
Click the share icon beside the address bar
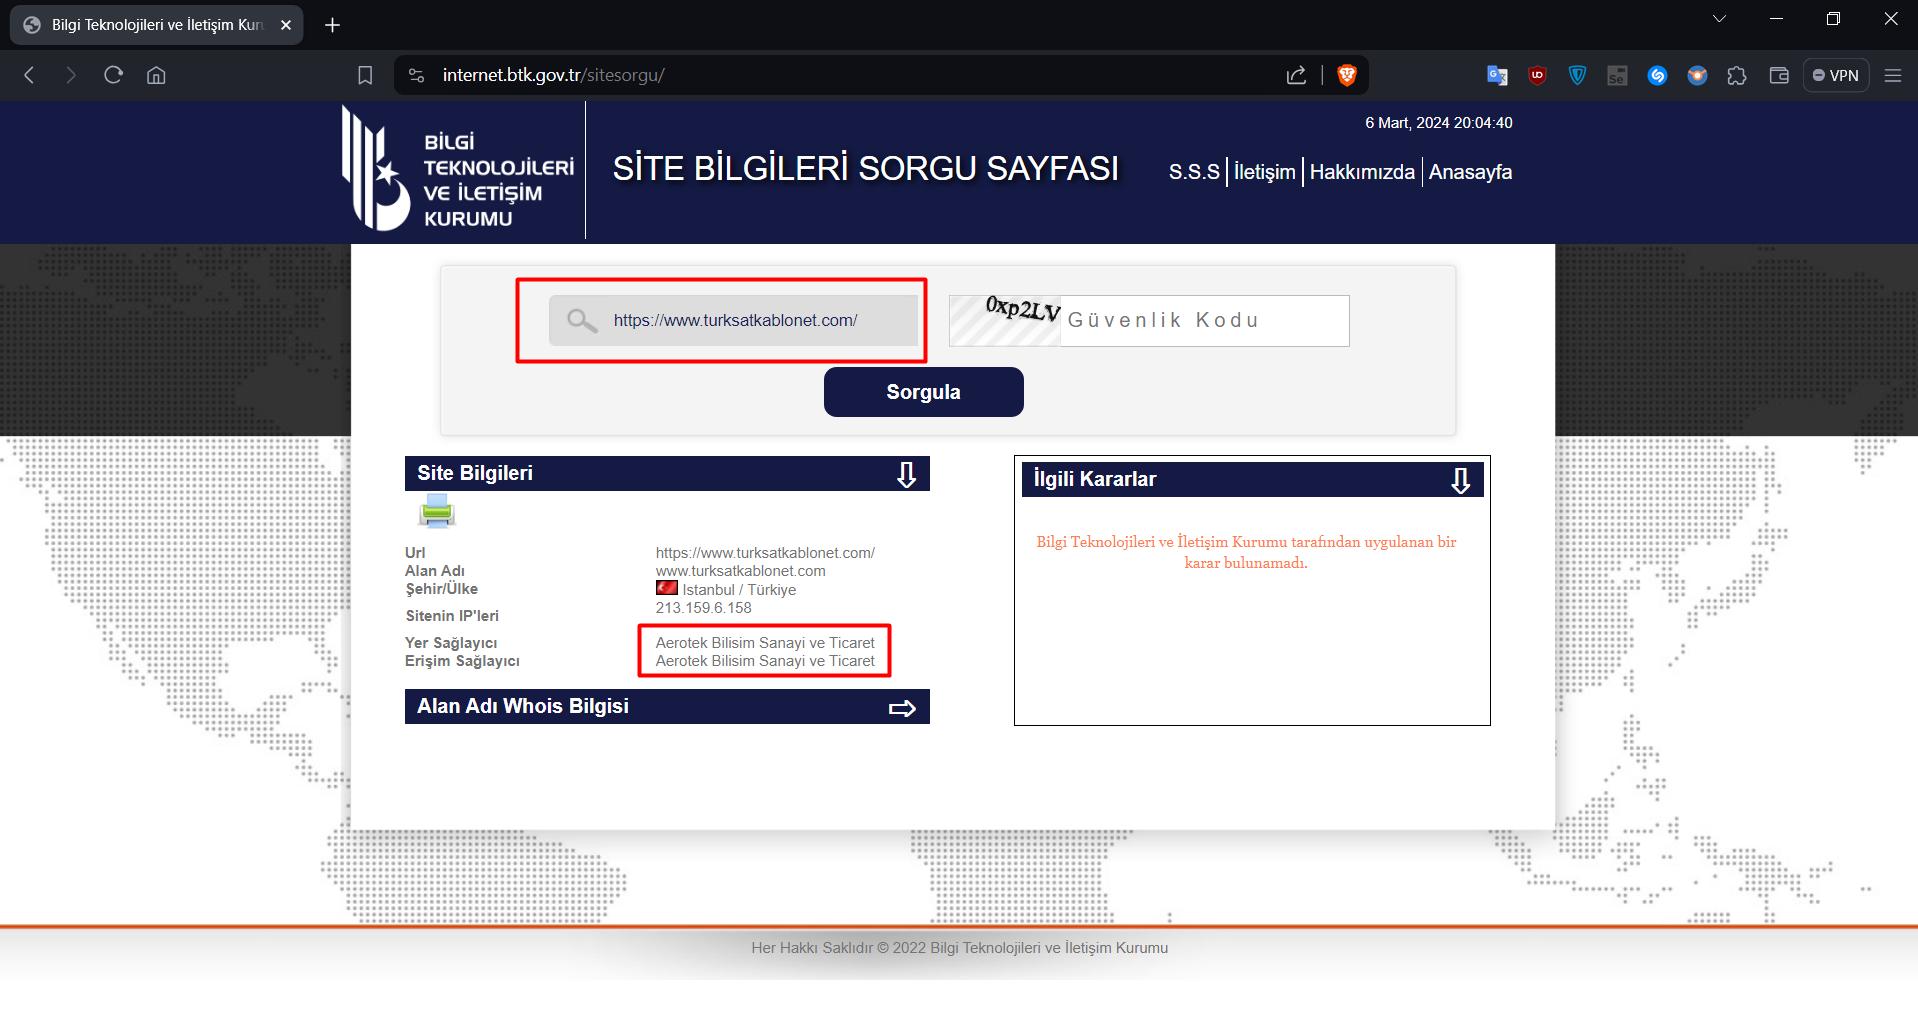[x=1296, y=74]
